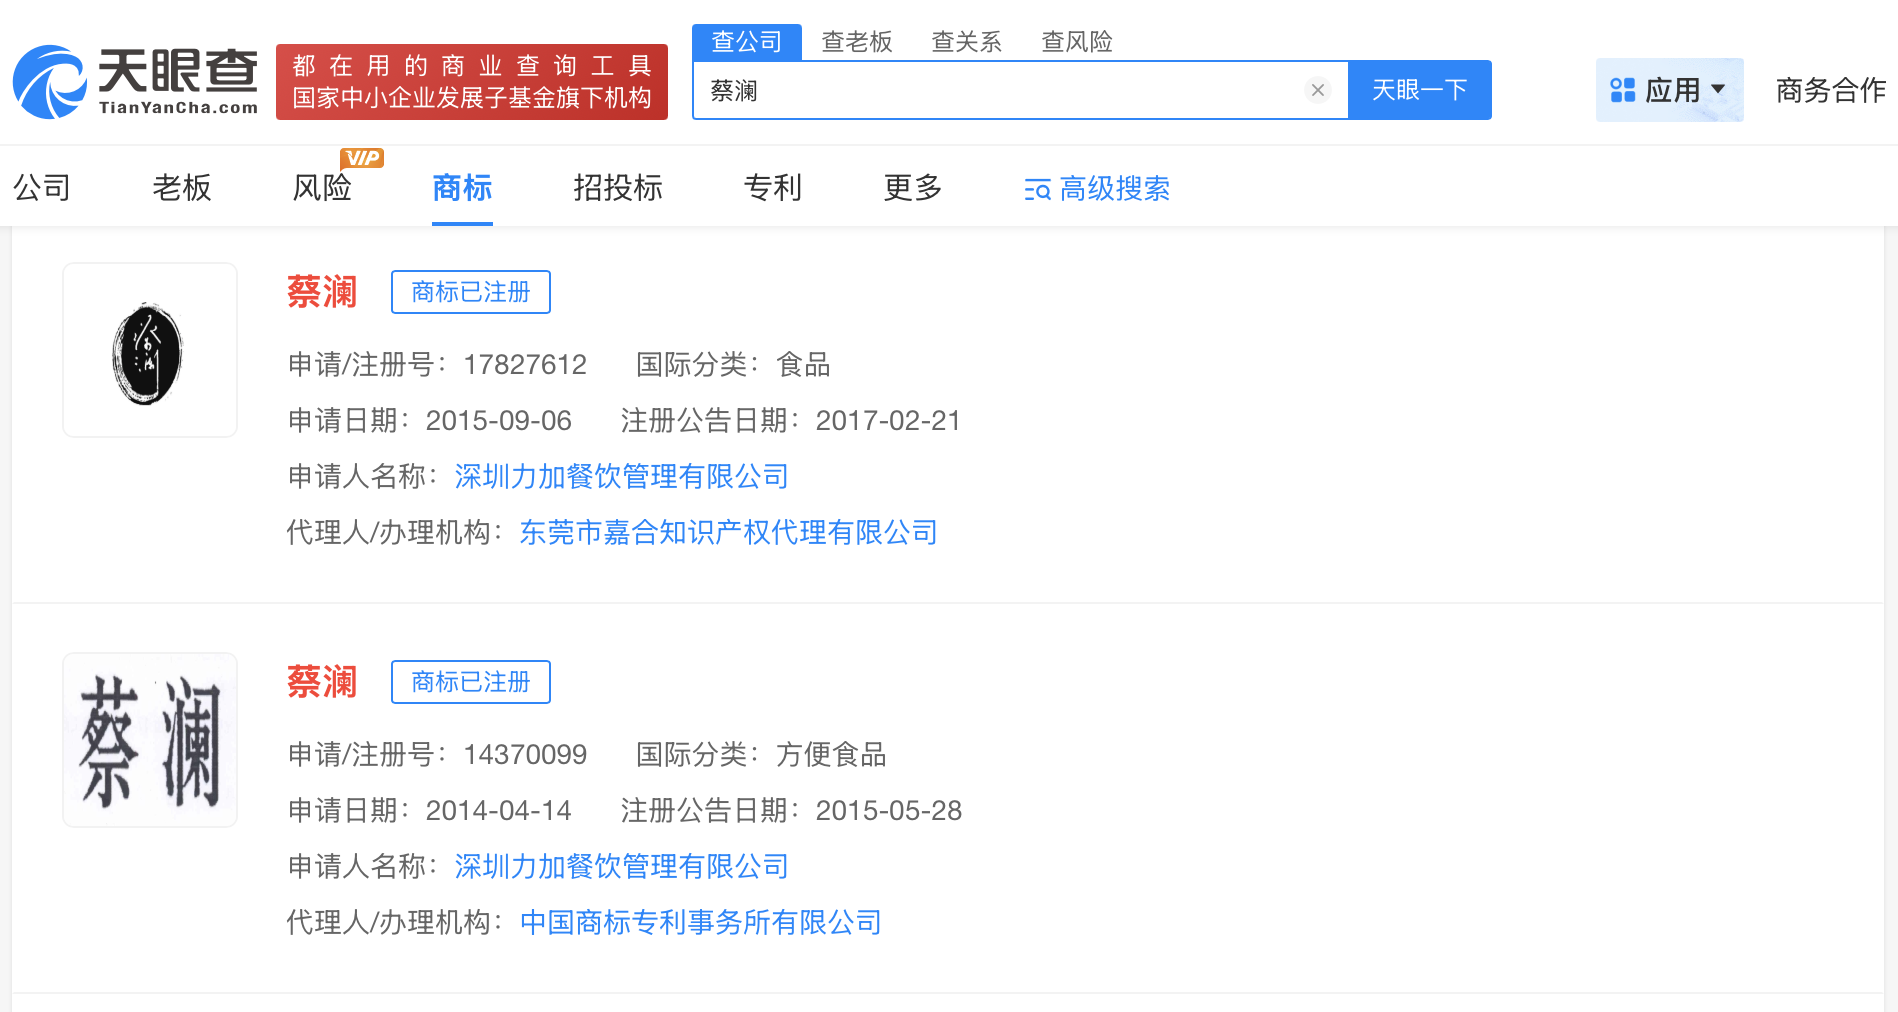The image size is (1898, 1012).
Task: Select the 查关系 search tab
Action: 967,41
